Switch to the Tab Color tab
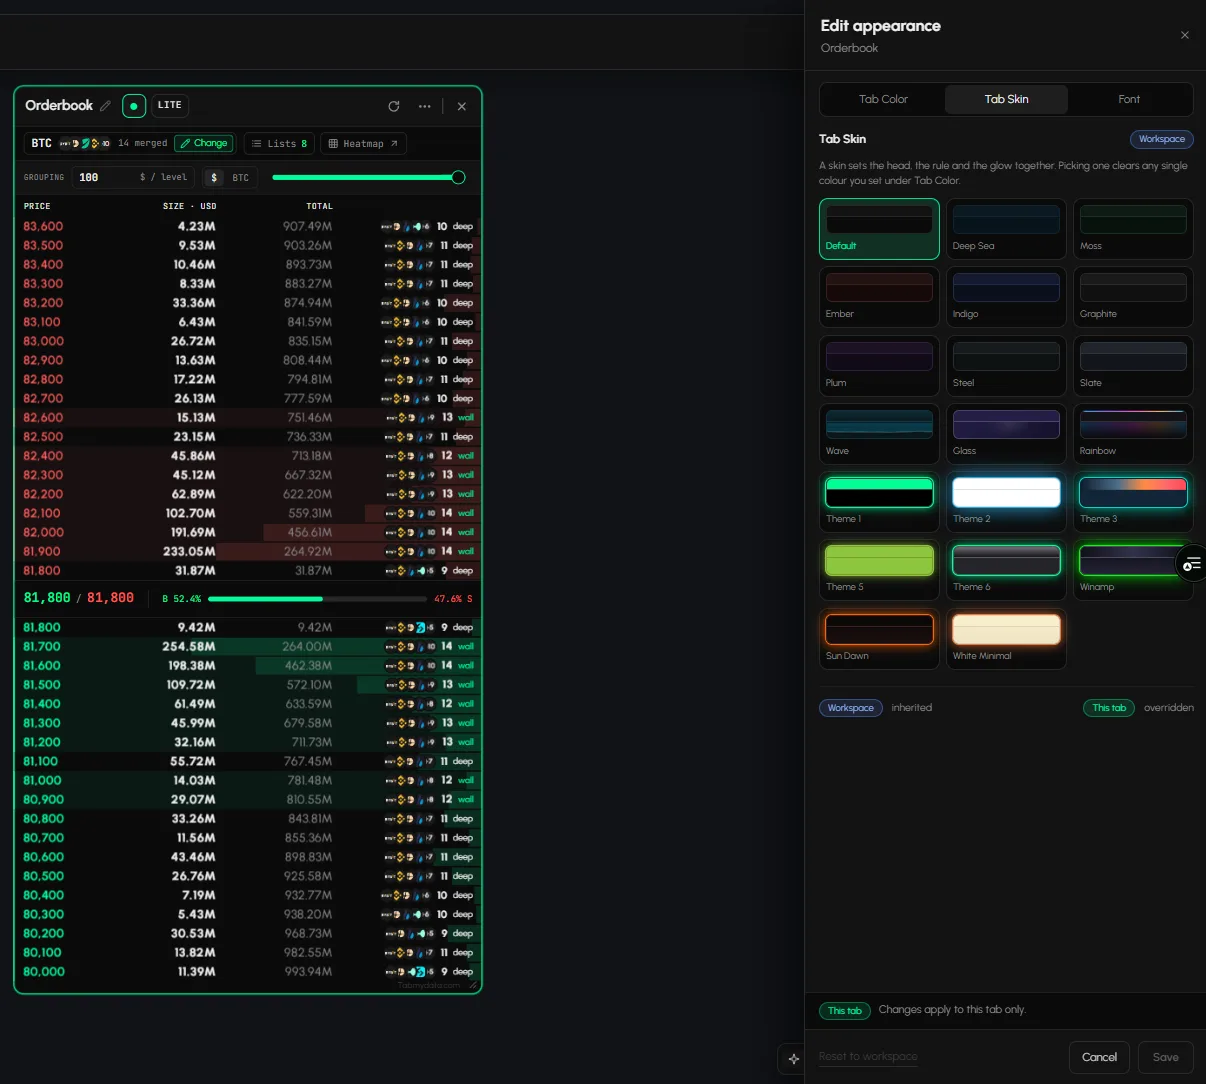This screenshot has height=1084, width=1206. (x=883, y=99)
